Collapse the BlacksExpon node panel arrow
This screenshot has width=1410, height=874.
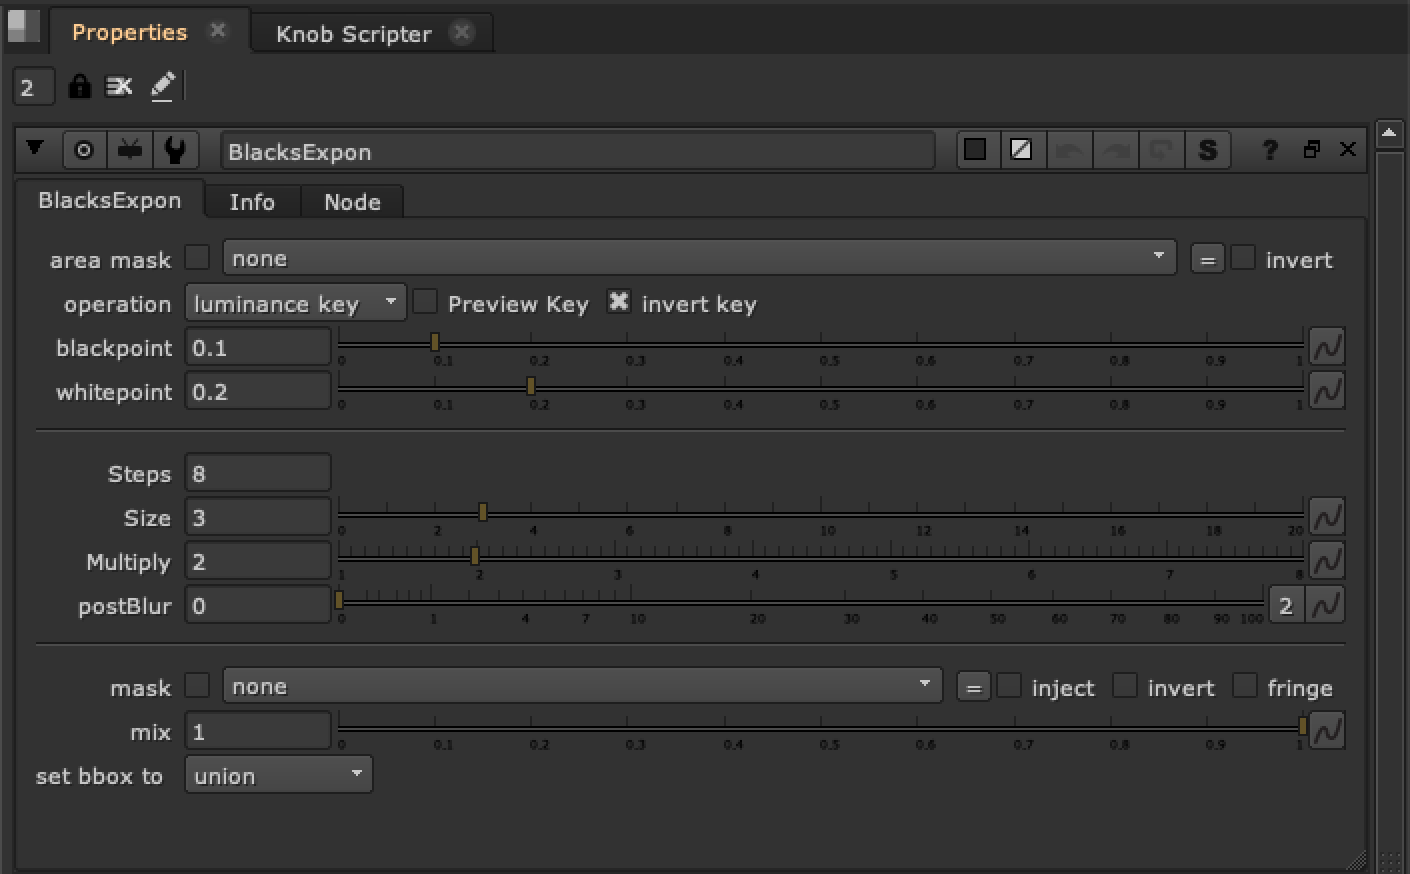pyautogui.click(x=35, y=149)
